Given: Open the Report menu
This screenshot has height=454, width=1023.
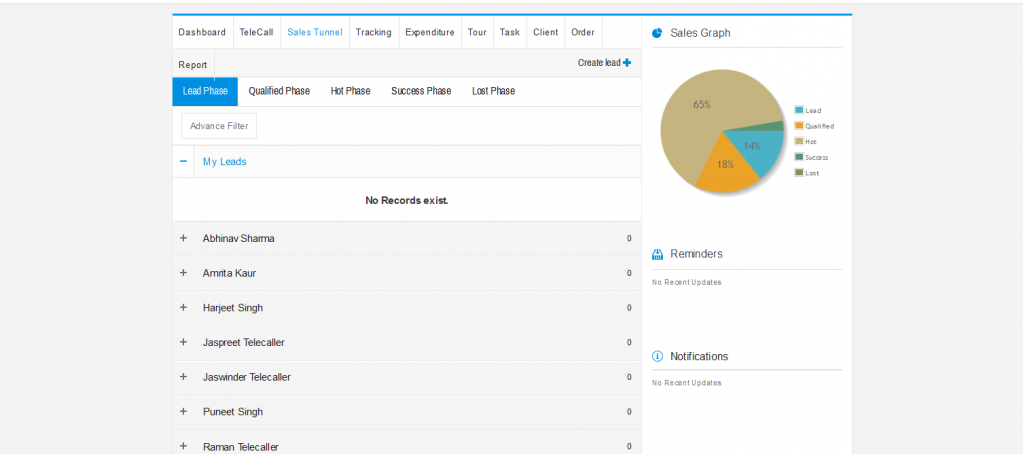Looking at the screenshot, I should [193, 65].
